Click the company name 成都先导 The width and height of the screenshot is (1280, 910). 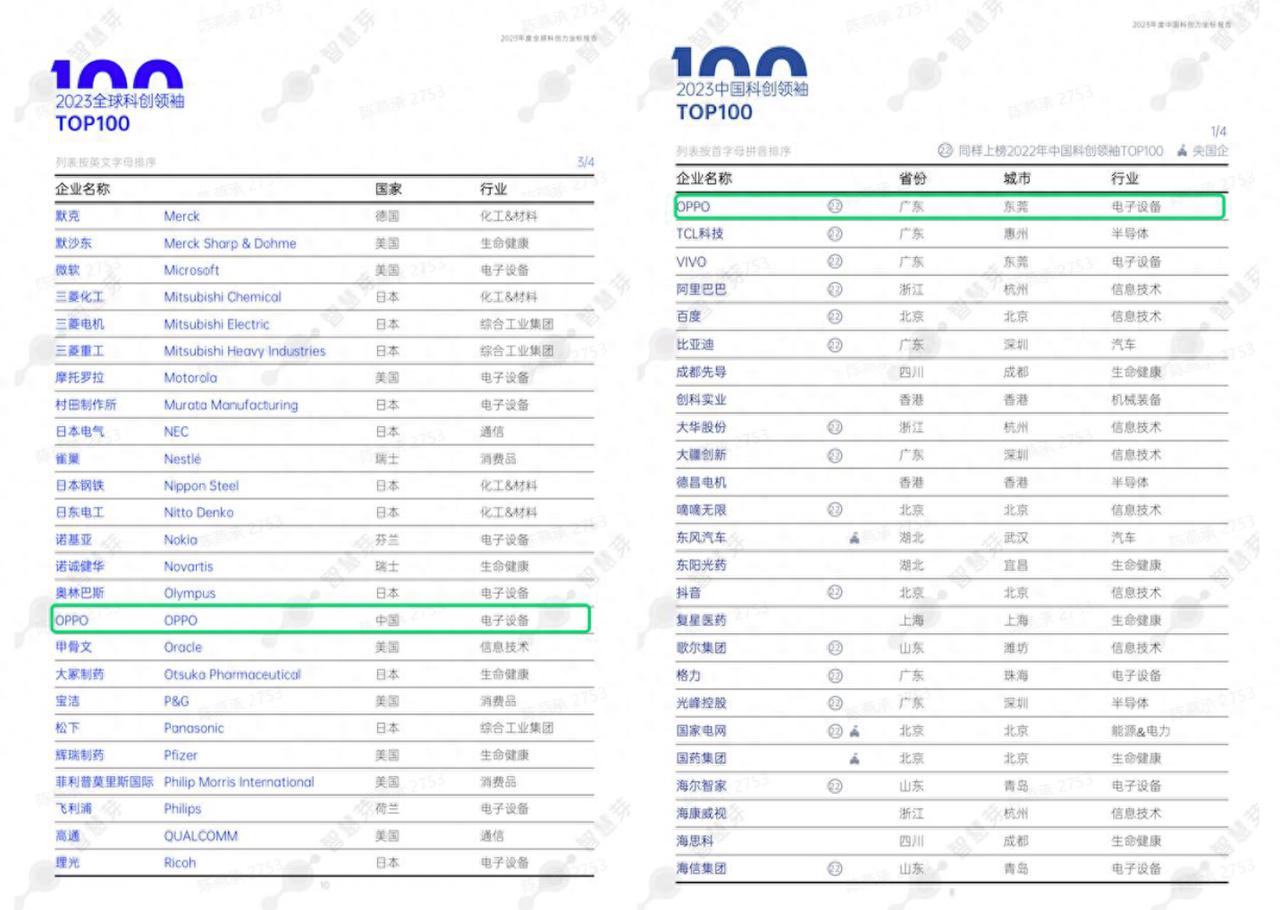pos(701,372)
